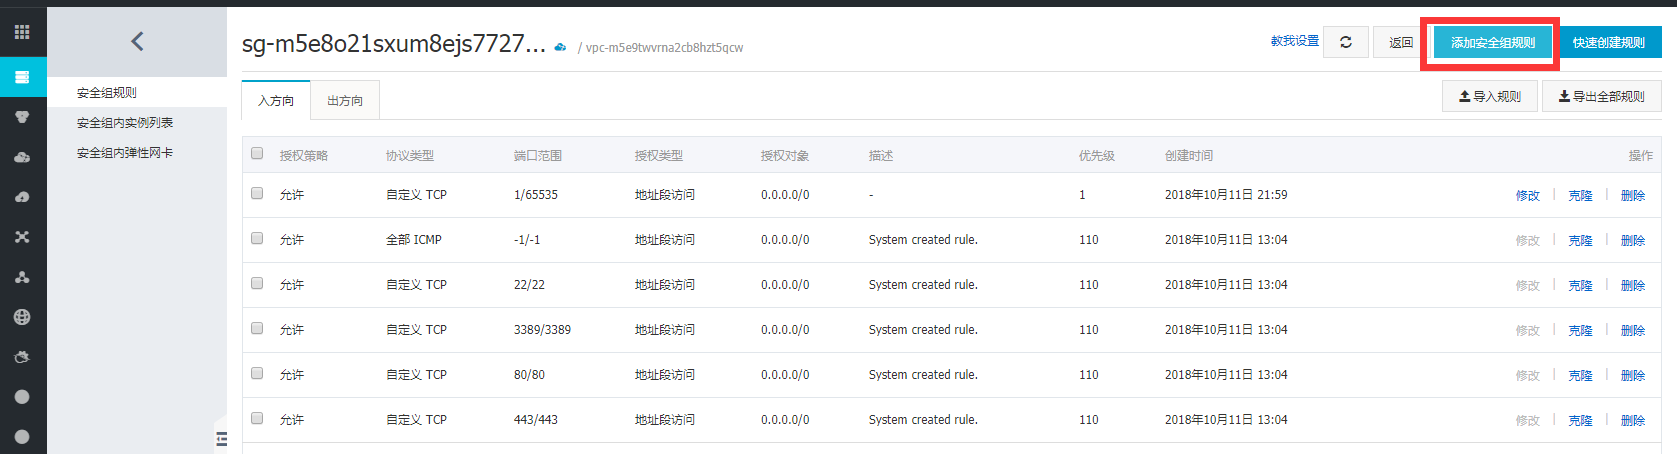Click the 3389/3389 port range cell
The height and width of the screenshot is (454, 1677).
(542, 329)
